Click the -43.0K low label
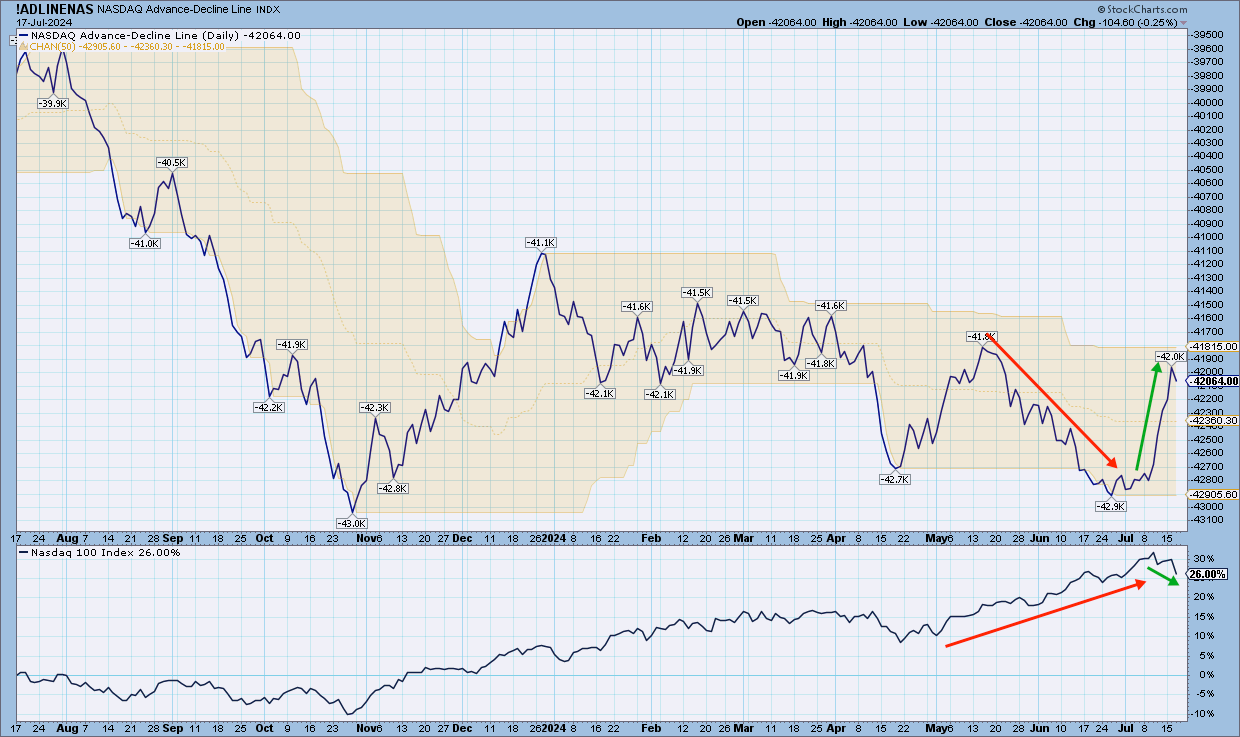1240x737 pixels. (352, 523)
